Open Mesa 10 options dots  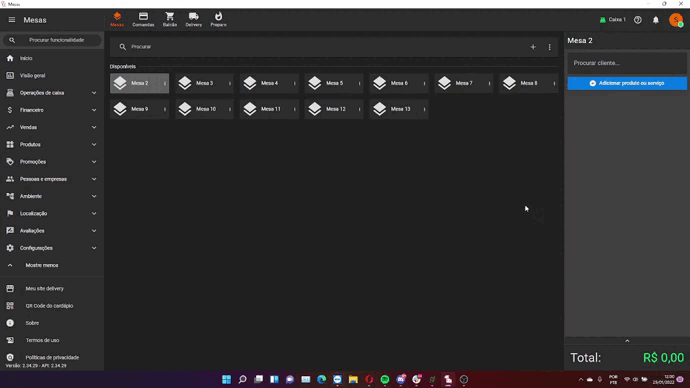pyautogui.click(x=230, y=109)
